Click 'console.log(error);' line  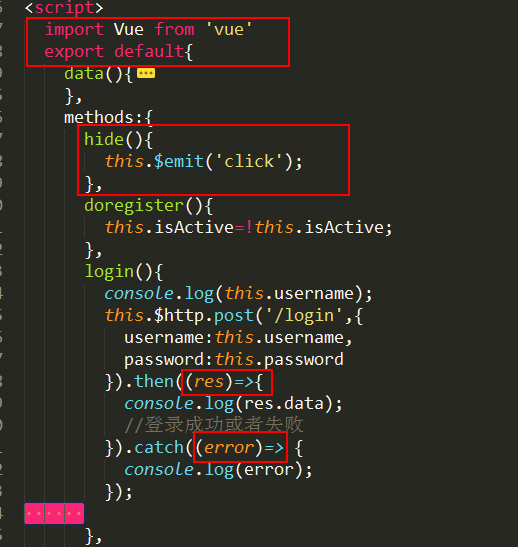point(218,470)
